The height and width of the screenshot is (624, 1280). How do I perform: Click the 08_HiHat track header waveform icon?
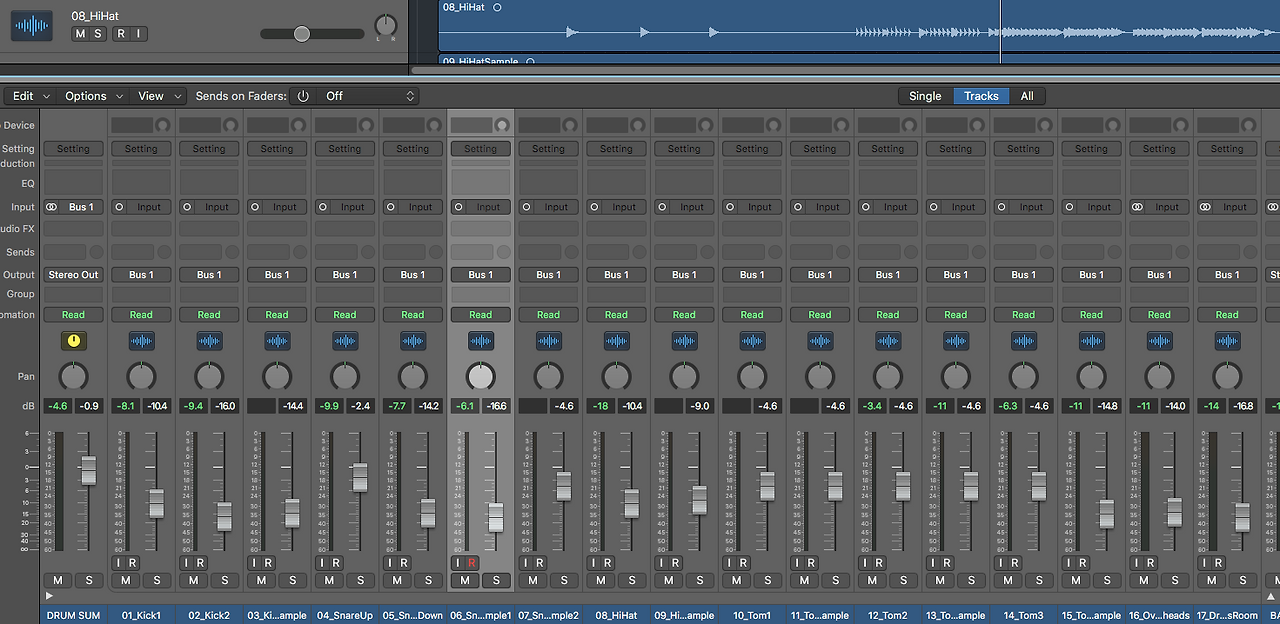[x=32, y=26]
